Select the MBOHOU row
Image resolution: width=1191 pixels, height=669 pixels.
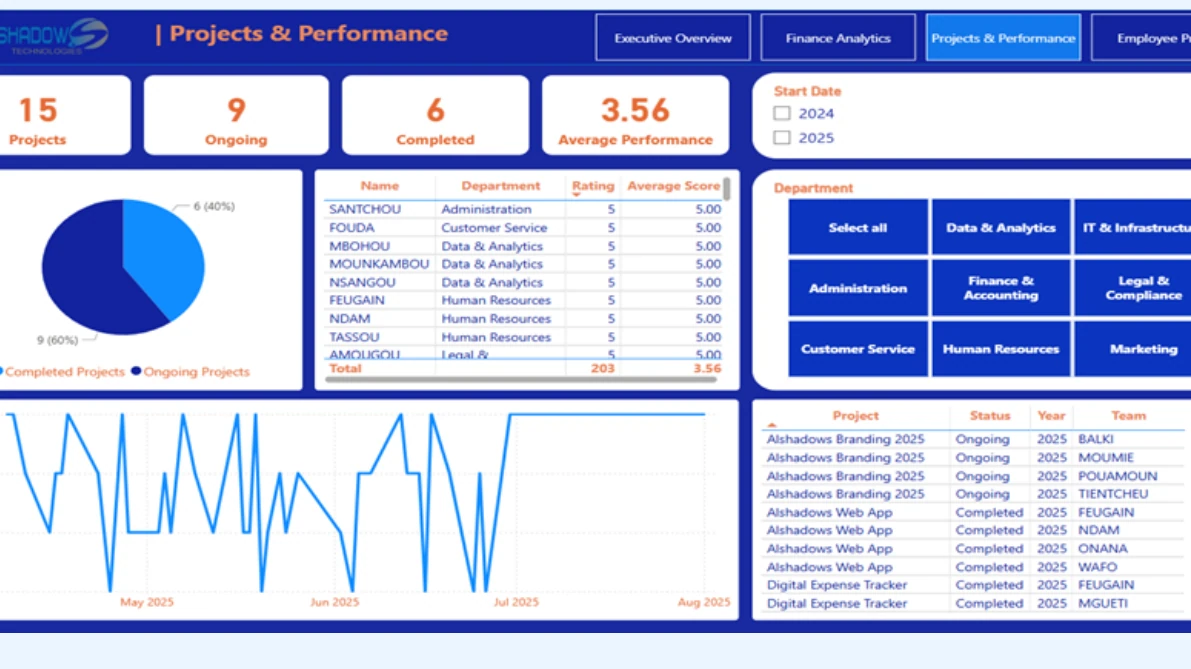pos(524,246)
